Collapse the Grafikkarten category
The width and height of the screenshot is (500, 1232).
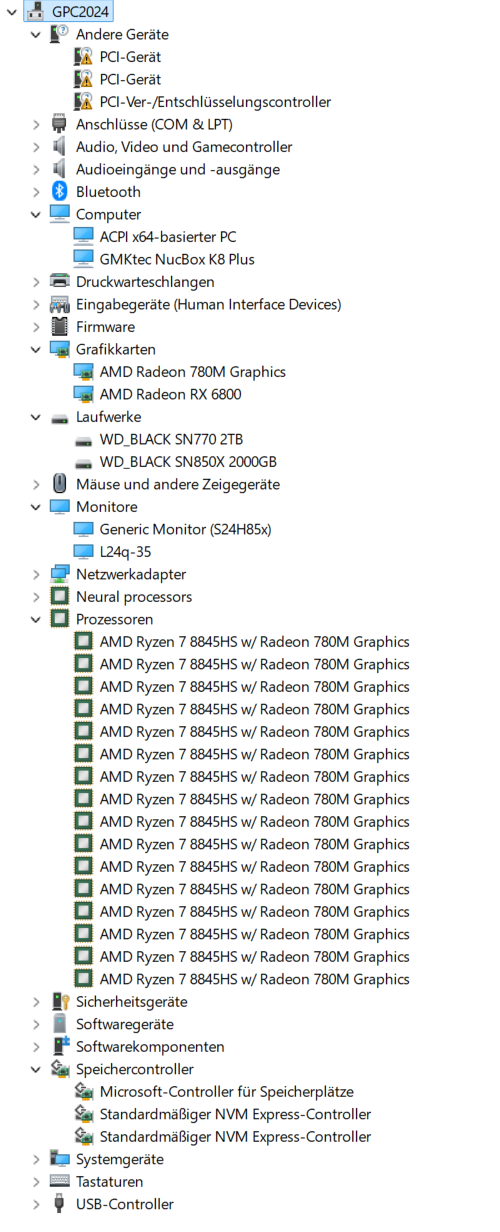coord(36,349)
